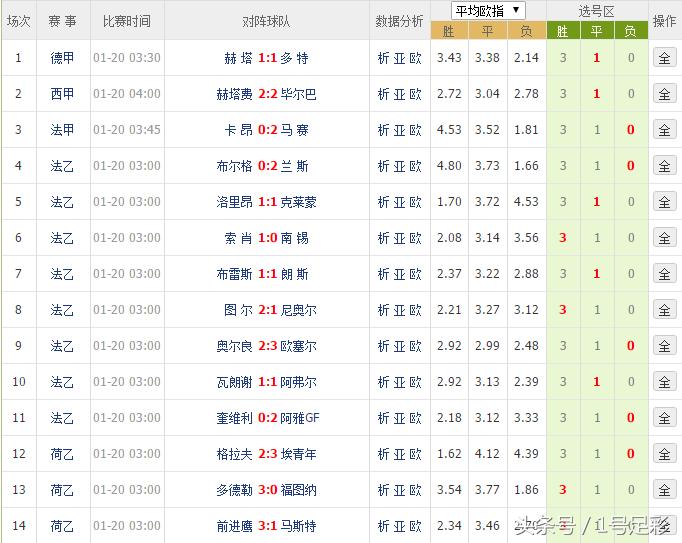The width and height of the screenshot is (682, 543).
Task: Click 德甲 league label in row 1
Action: (62, 58)
